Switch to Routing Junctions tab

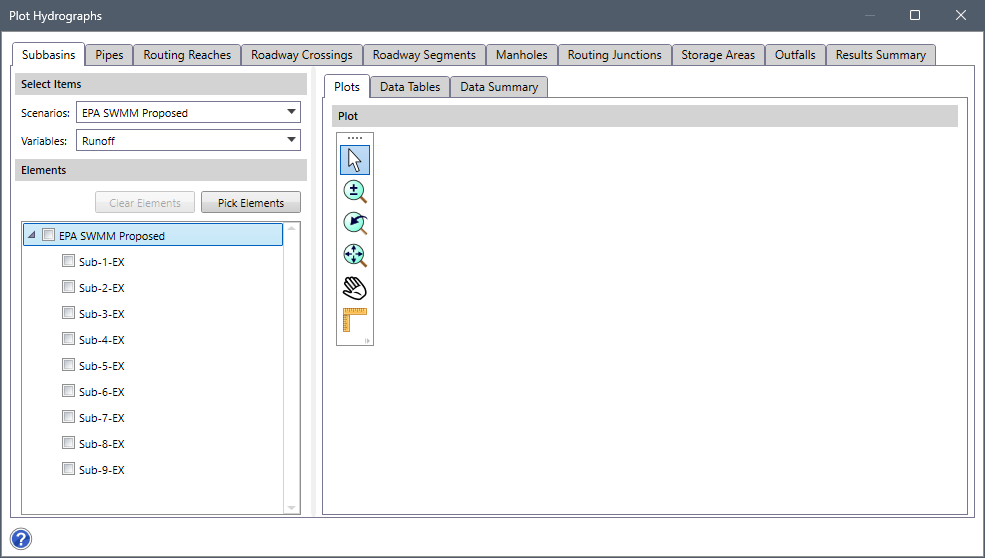[614, 55]
